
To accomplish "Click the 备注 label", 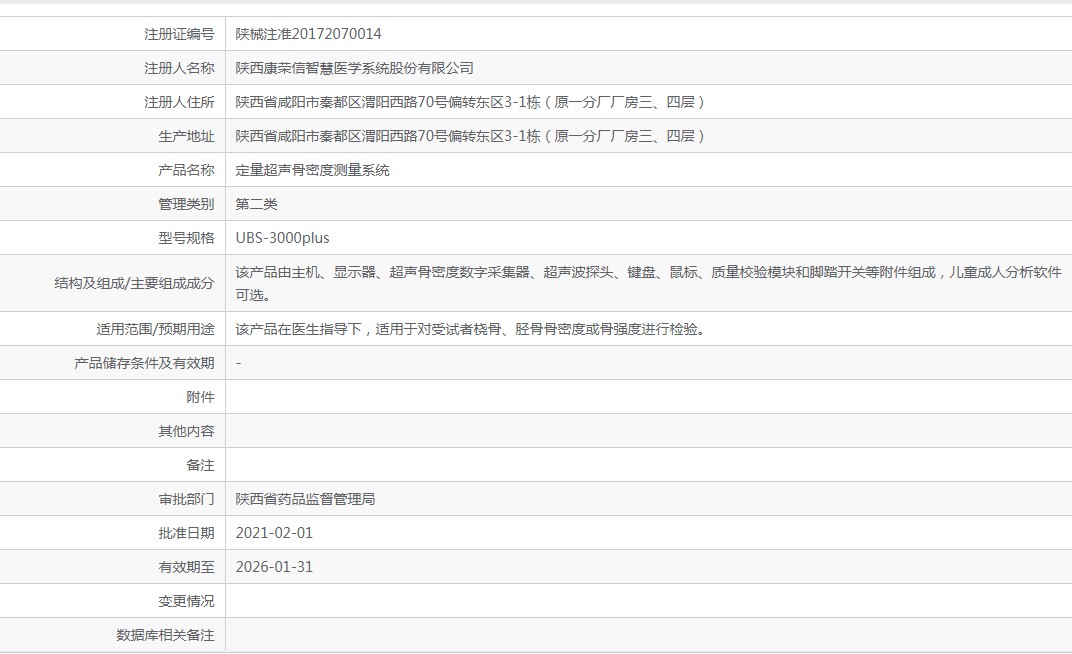I will click(x=200, y=465).
